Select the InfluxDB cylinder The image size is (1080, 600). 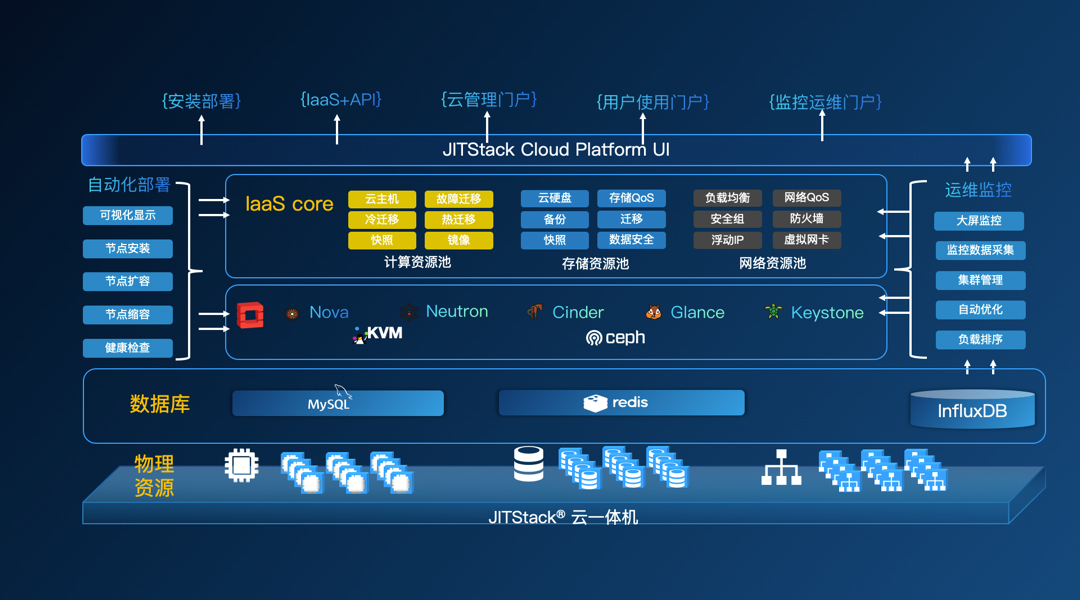(x=973, y=409)
